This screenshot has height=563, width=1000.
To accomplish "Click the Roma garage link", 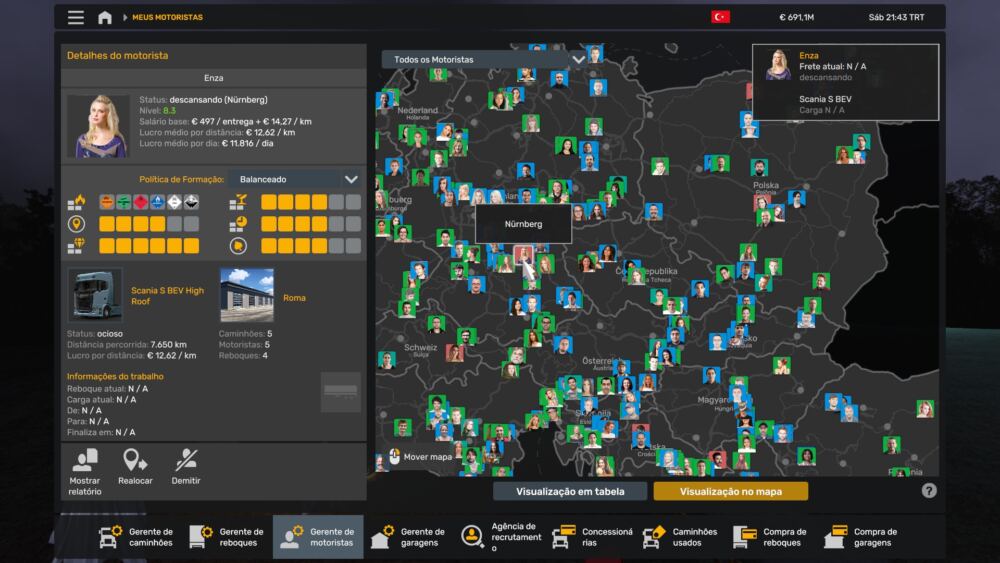I will pos(294,298).
